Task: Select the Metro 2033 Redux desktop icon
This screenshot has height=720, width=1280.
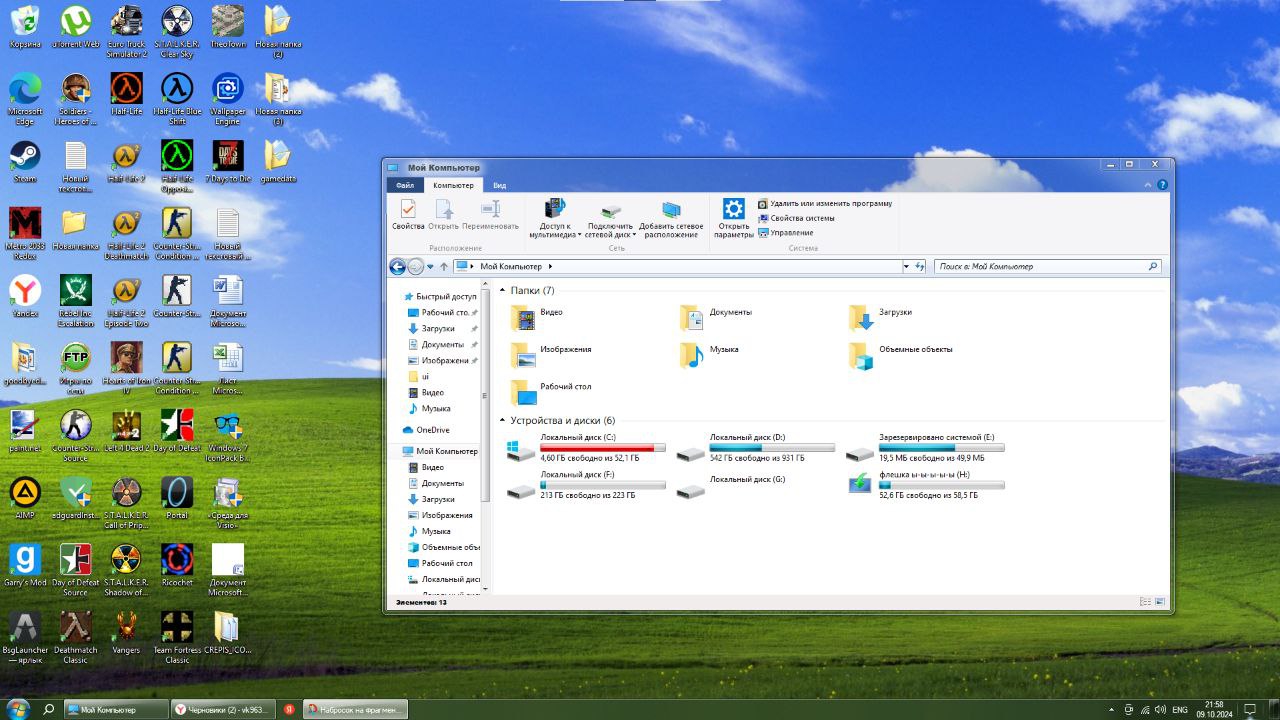Action: [25, 234]
